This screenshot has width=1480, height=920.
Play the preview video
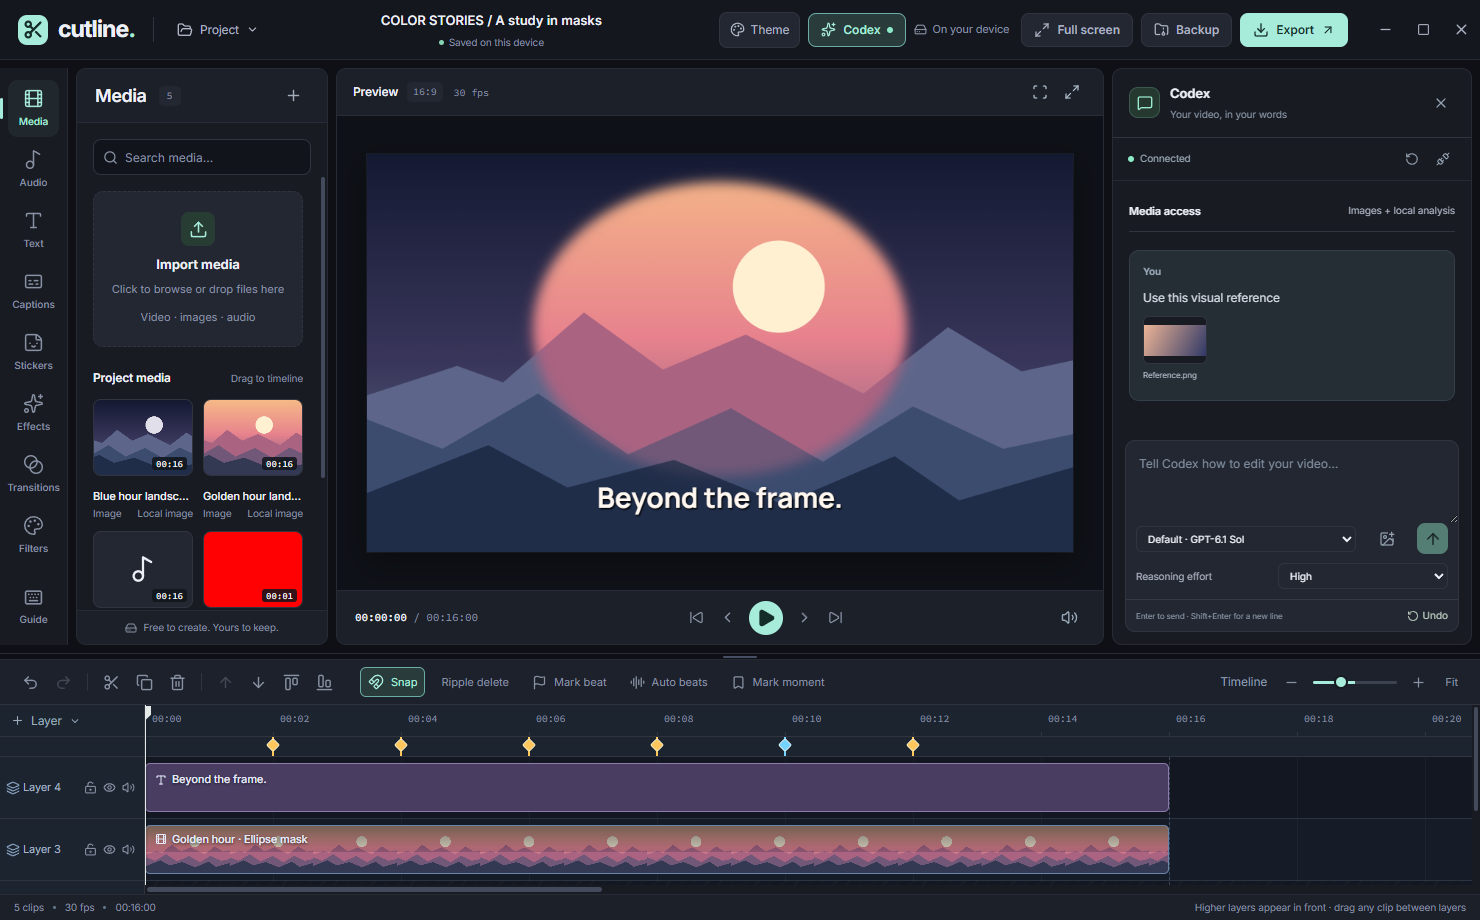(766, 618)
